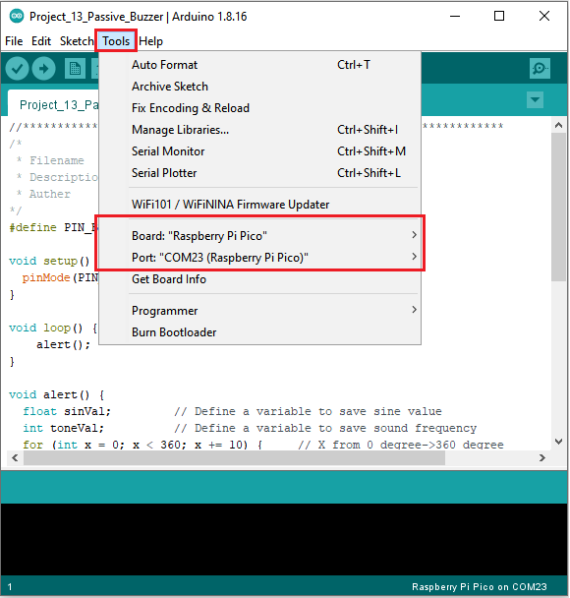
Task: Click the New sketch document icon
Action: 75,69
